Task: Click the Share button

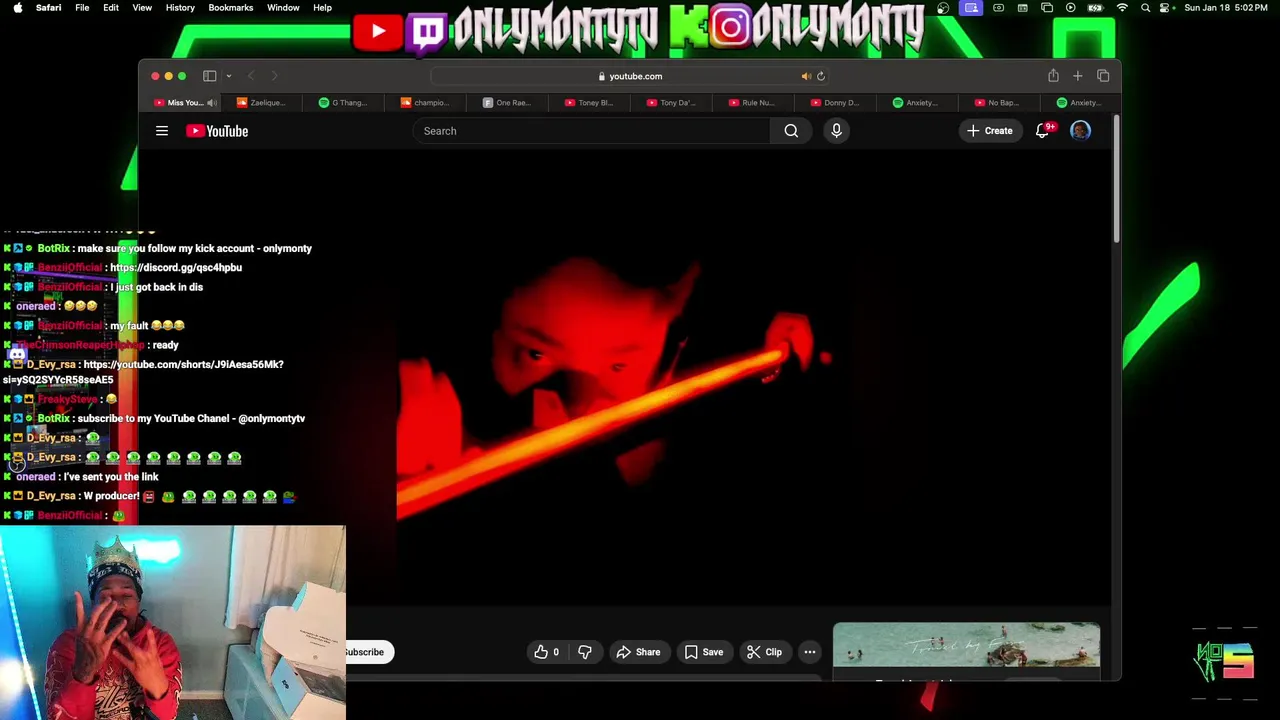Action: pos(638,652)
